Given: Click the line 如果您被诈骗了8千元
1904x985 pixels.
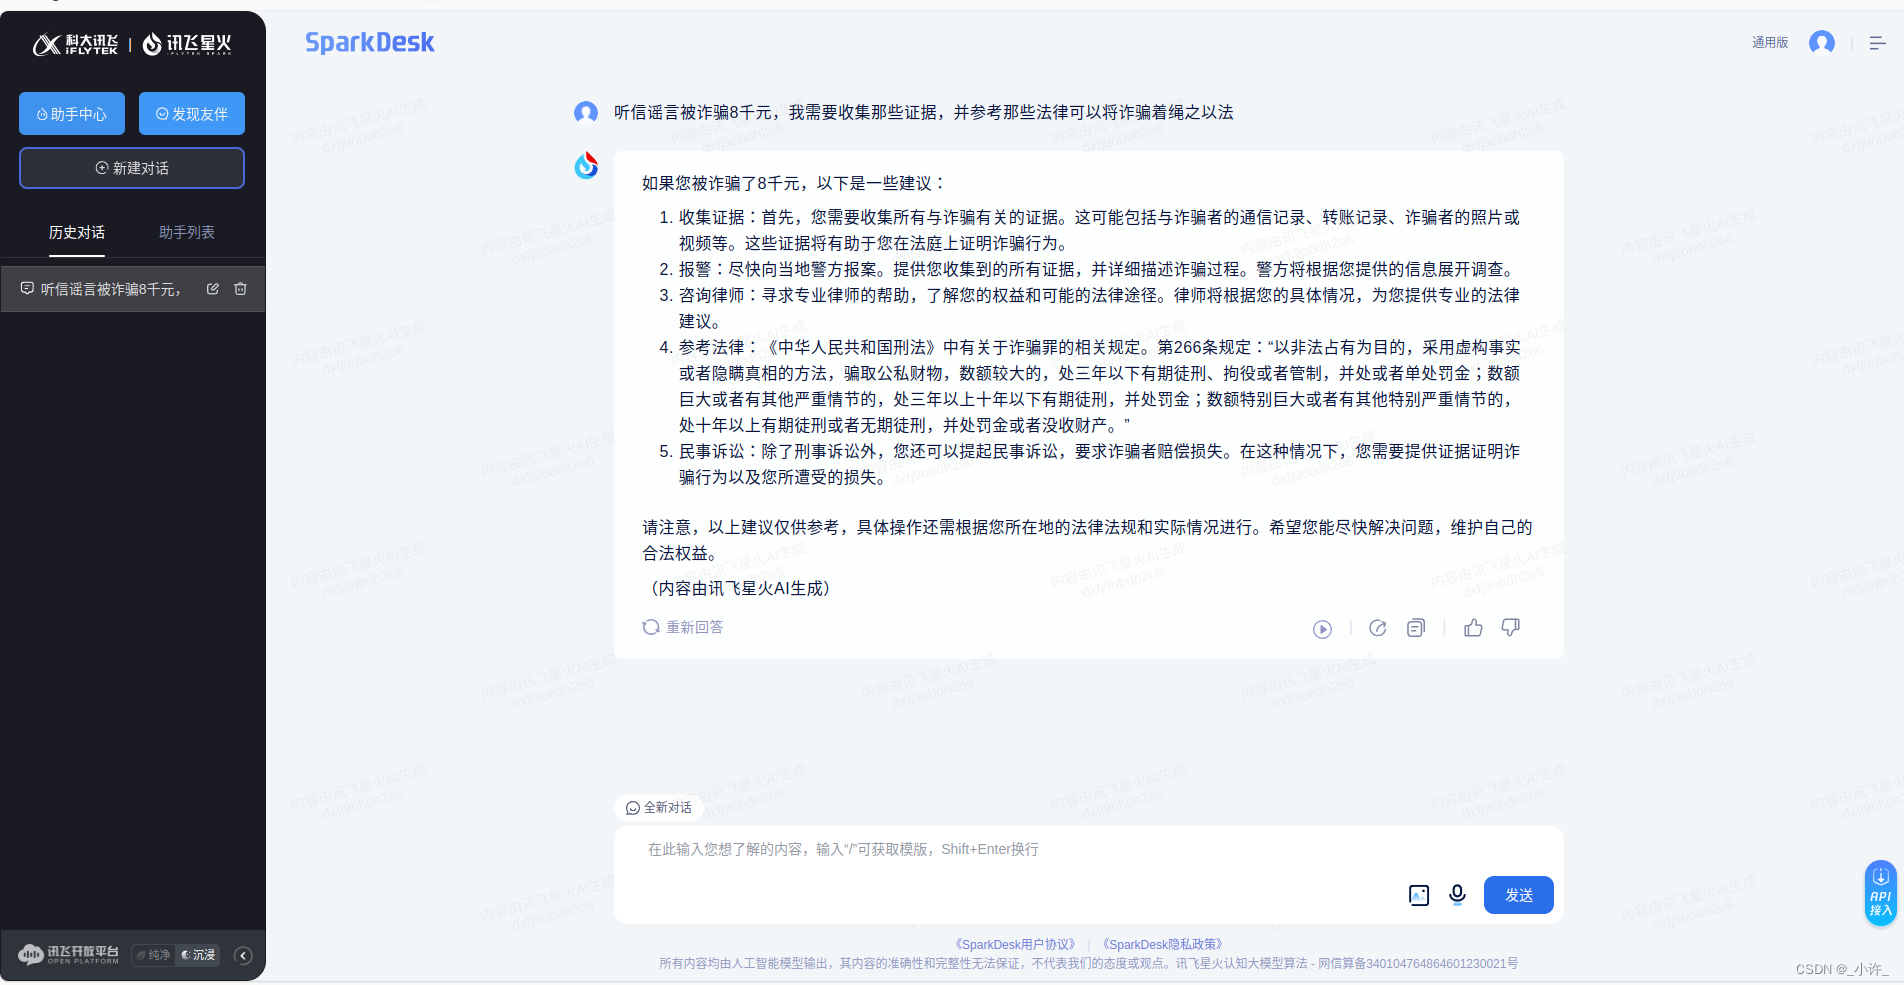Looking at the screenshot, I should click(x=793, y=183).
